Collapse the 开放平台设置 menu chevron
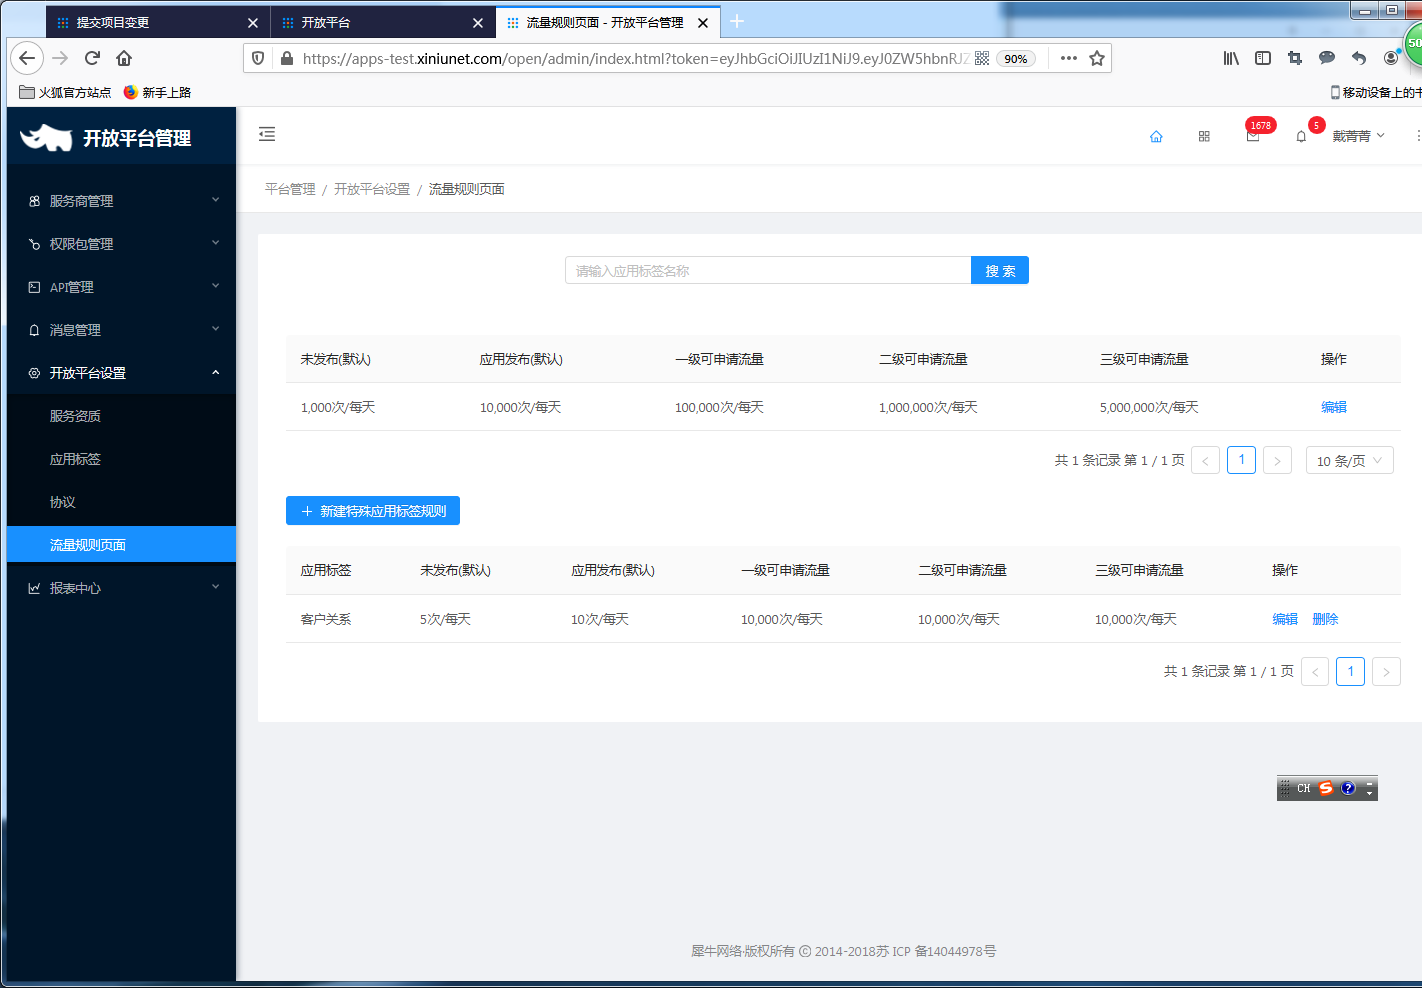This screenshot has height=988, width=1422. (215, 372)
